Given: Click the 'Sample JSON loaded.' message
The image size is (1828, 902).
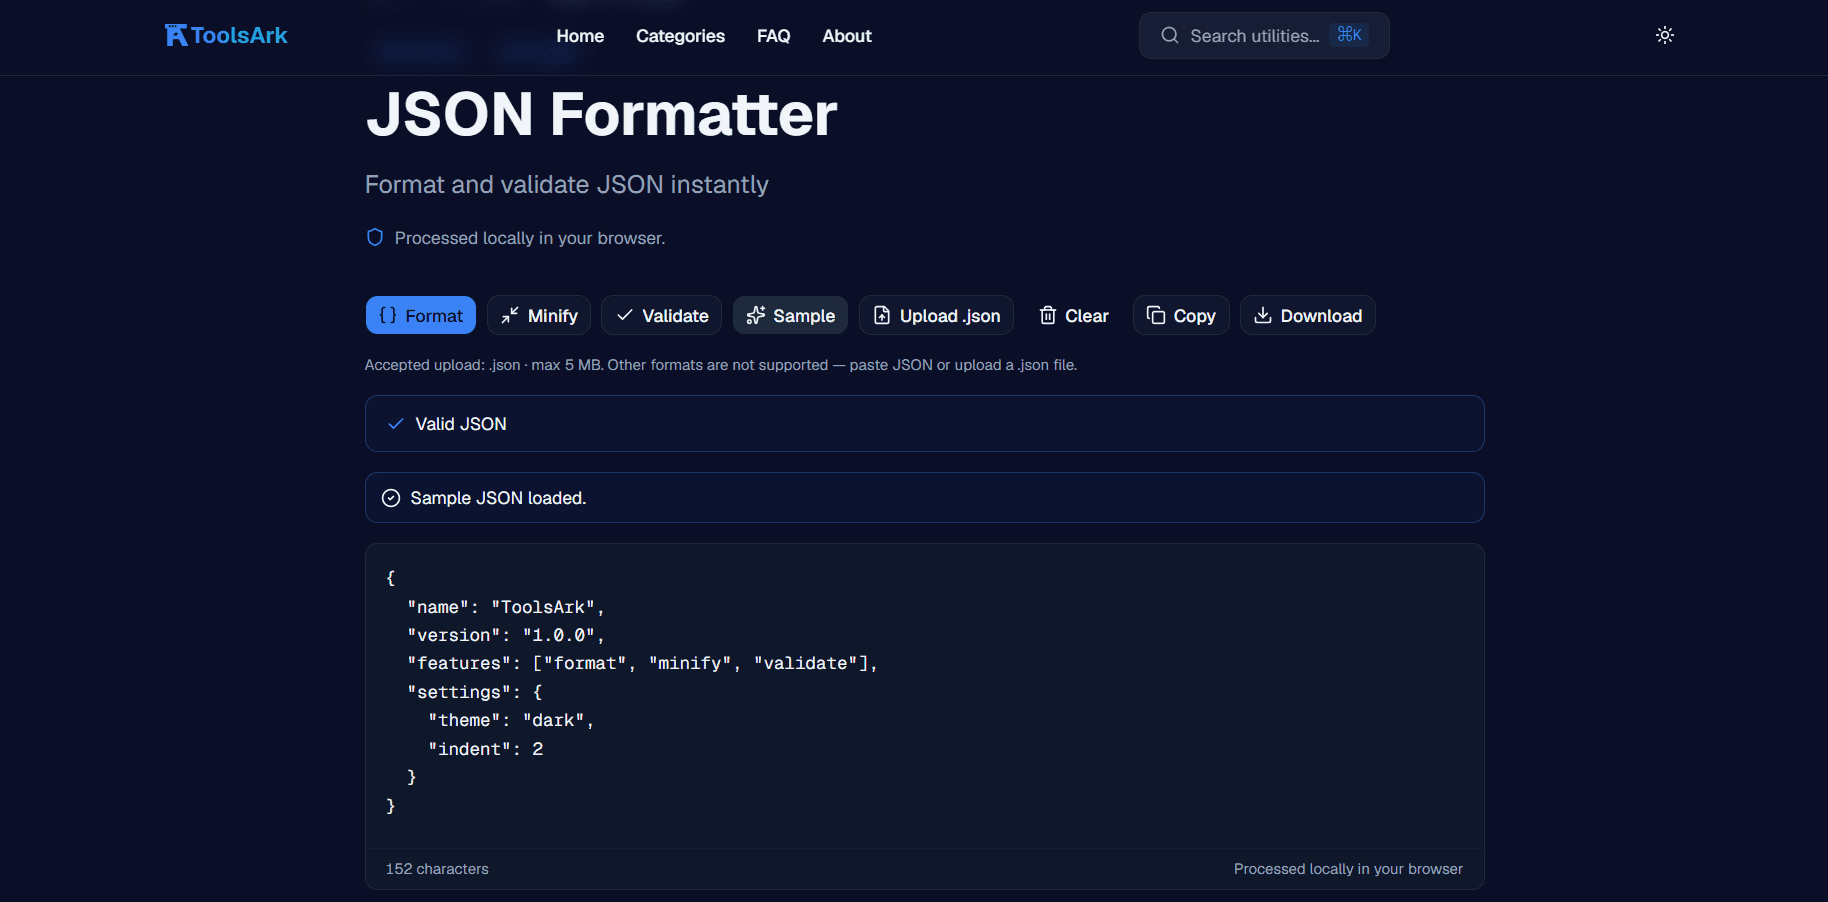Looking at the screenshot, I should 498,498.
